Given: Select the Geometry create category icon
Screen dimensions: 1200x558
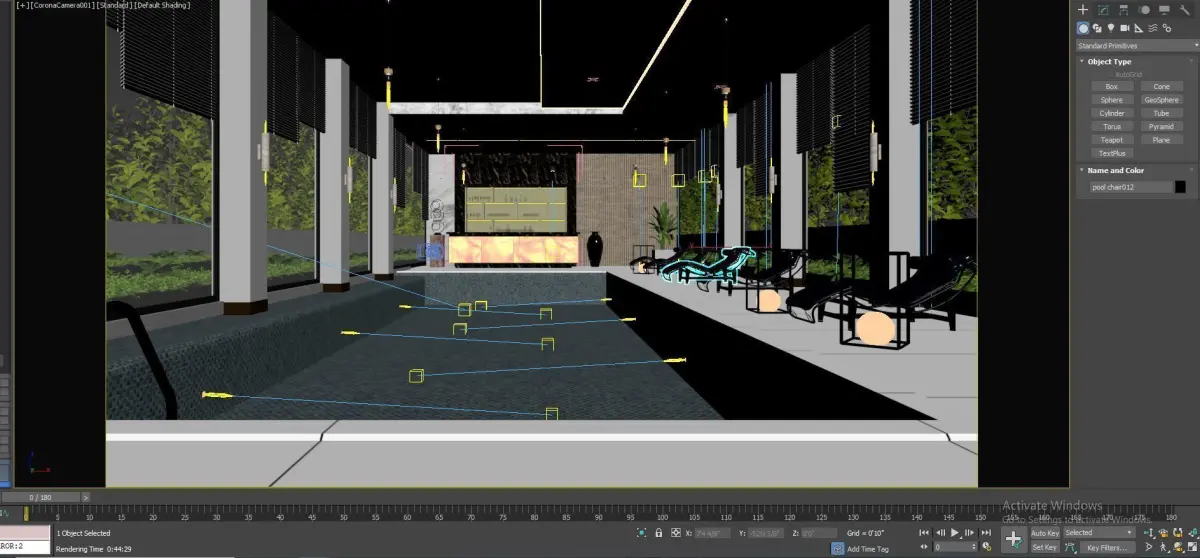Looking at the screenshot, I should click(1083, 28).
